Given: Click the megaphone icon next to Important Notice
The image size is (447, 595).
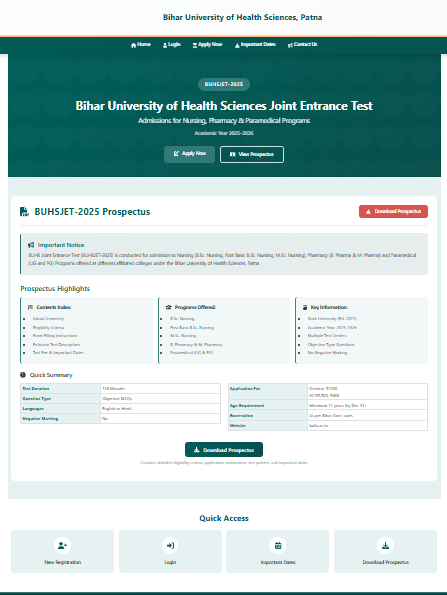Looking at the screenshot, I should (x=31, y=245).
